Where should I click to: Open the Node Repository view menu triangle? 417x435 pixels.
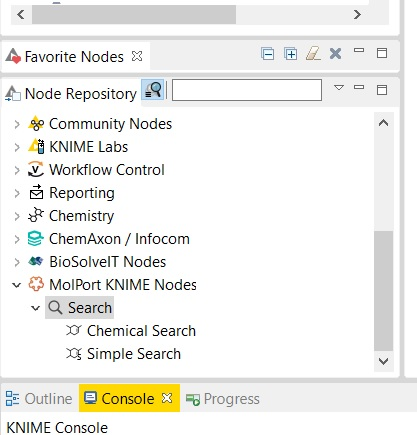point(339,88)
